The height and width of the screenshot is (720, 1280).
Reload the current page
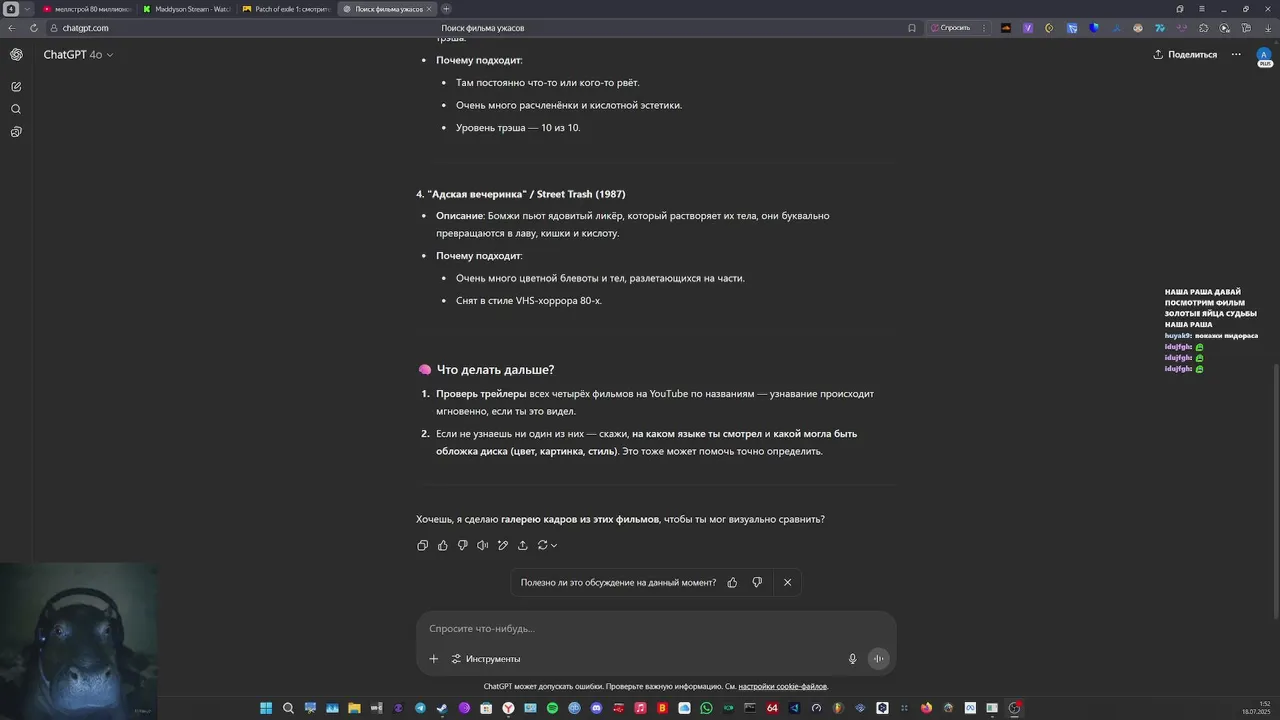coord(34,28)
